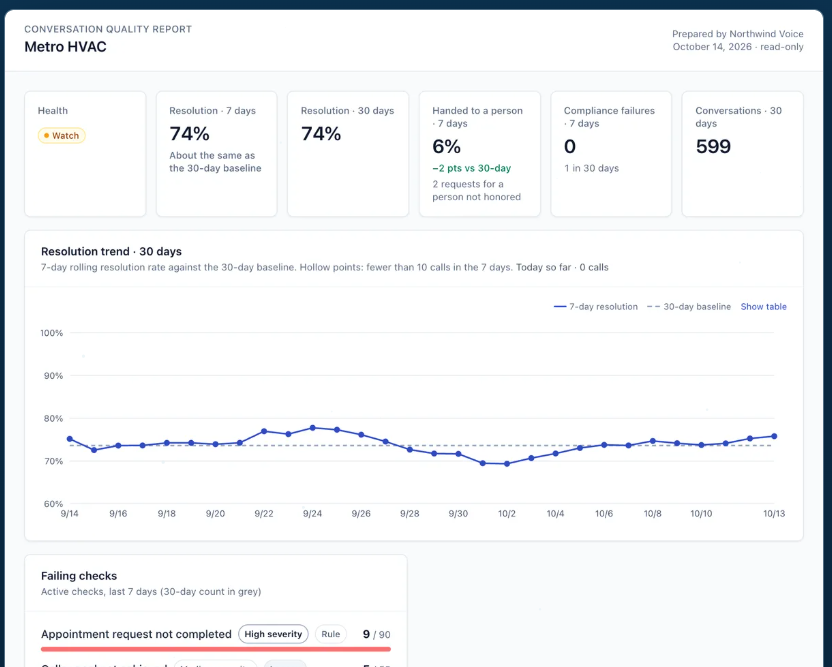The height and width of the screenshot is (667, 832).
Task: Click the 9/14 x-axis date label
Action: 70,514
